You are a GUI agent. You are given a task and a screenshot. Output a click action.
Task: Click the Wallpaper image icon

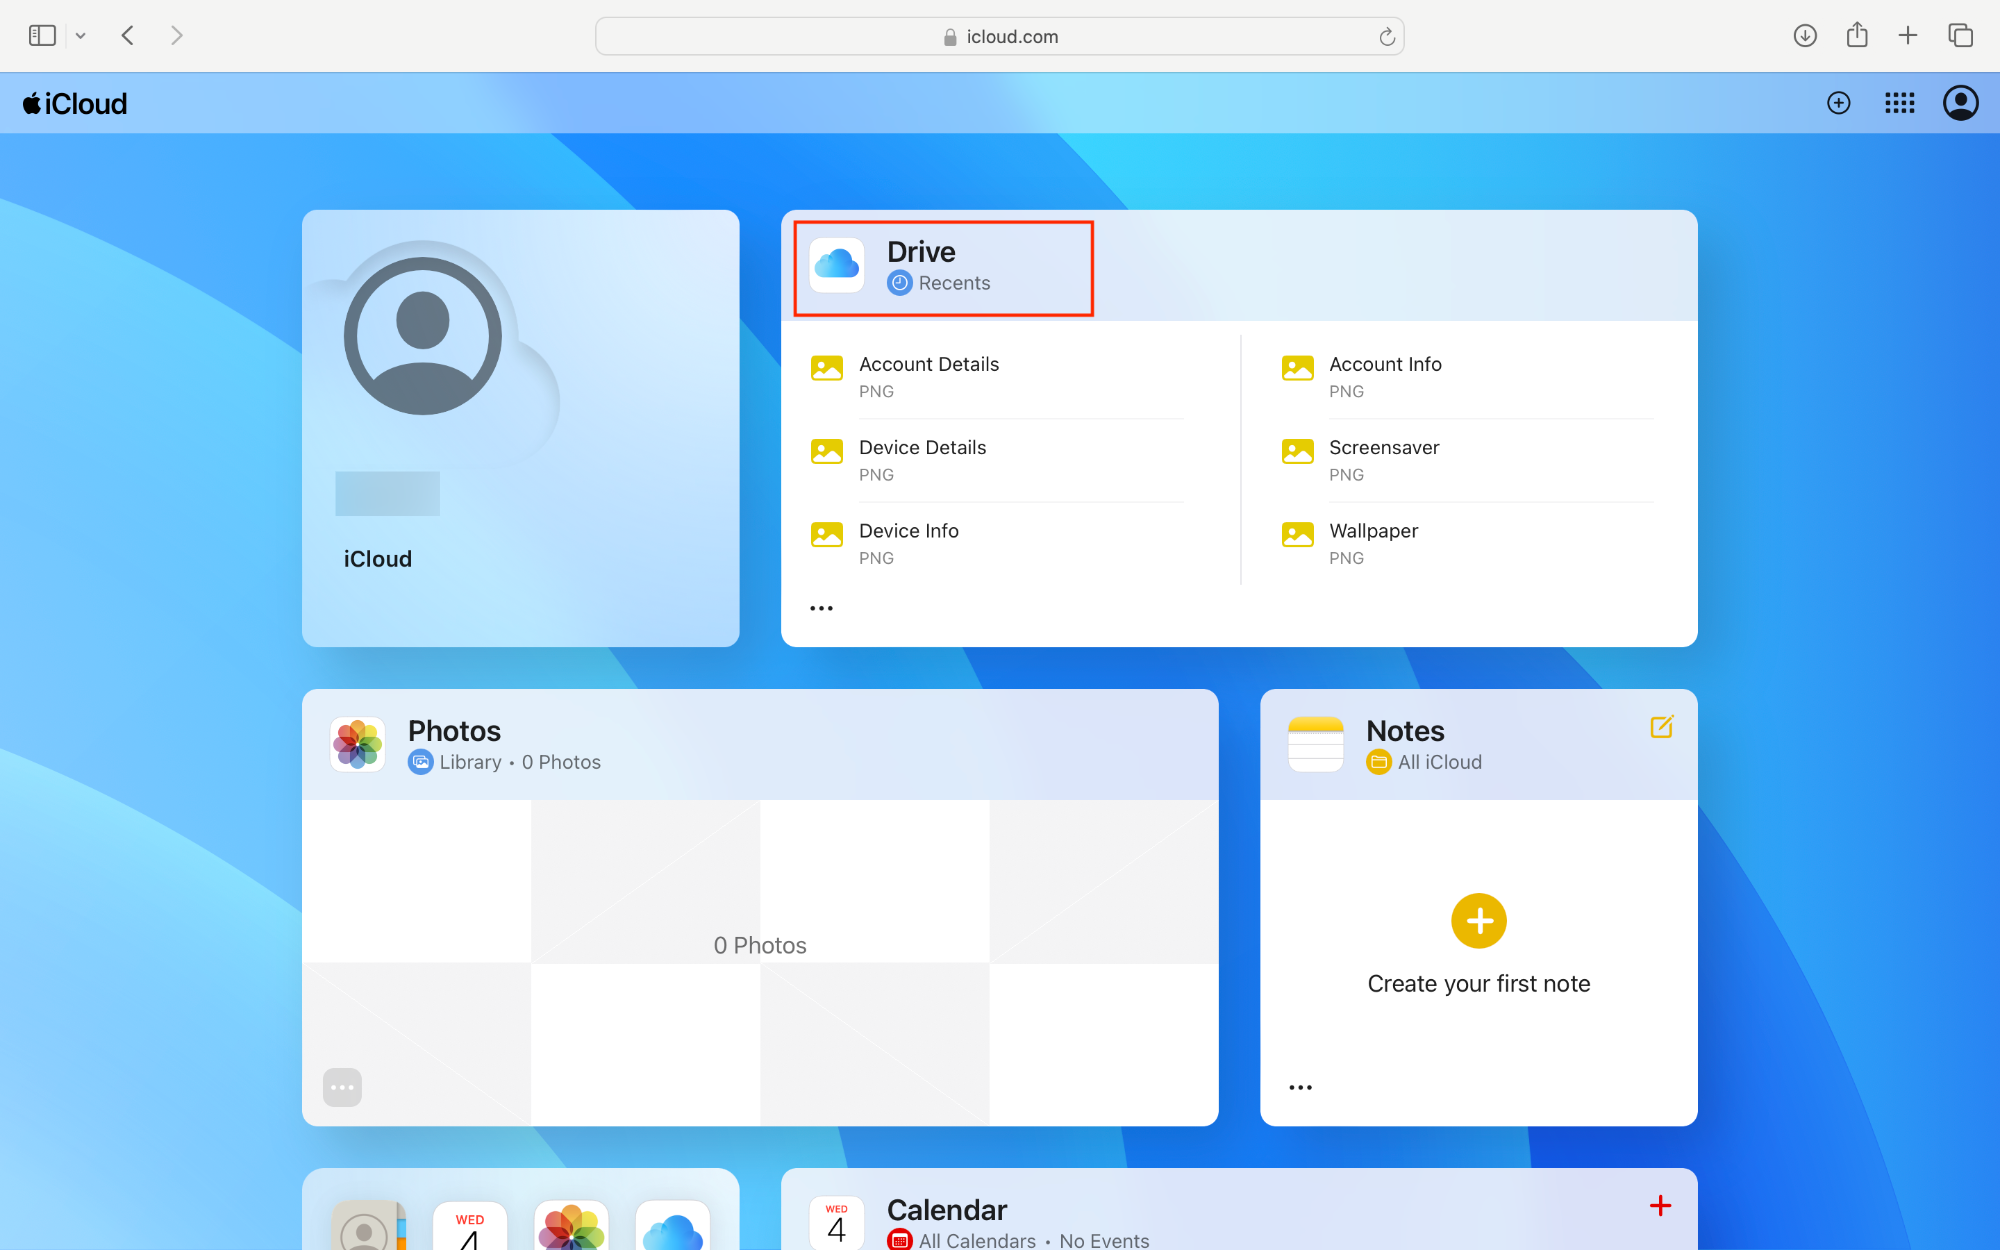(x=1297, y=534)
